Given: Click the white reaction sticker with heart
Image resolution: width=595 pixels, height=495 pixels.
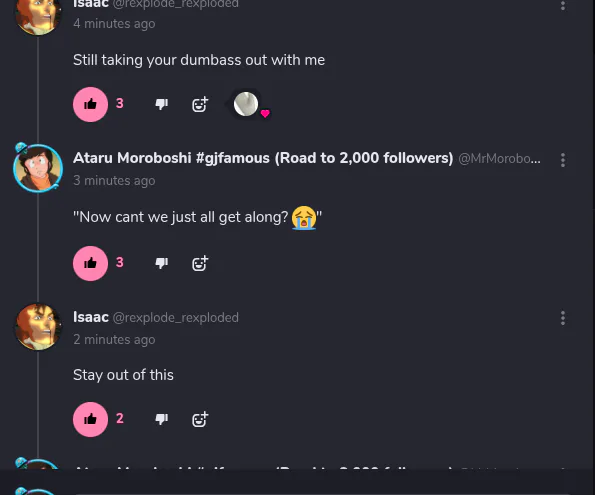Looking at the screenshot, I should [246, 104].
